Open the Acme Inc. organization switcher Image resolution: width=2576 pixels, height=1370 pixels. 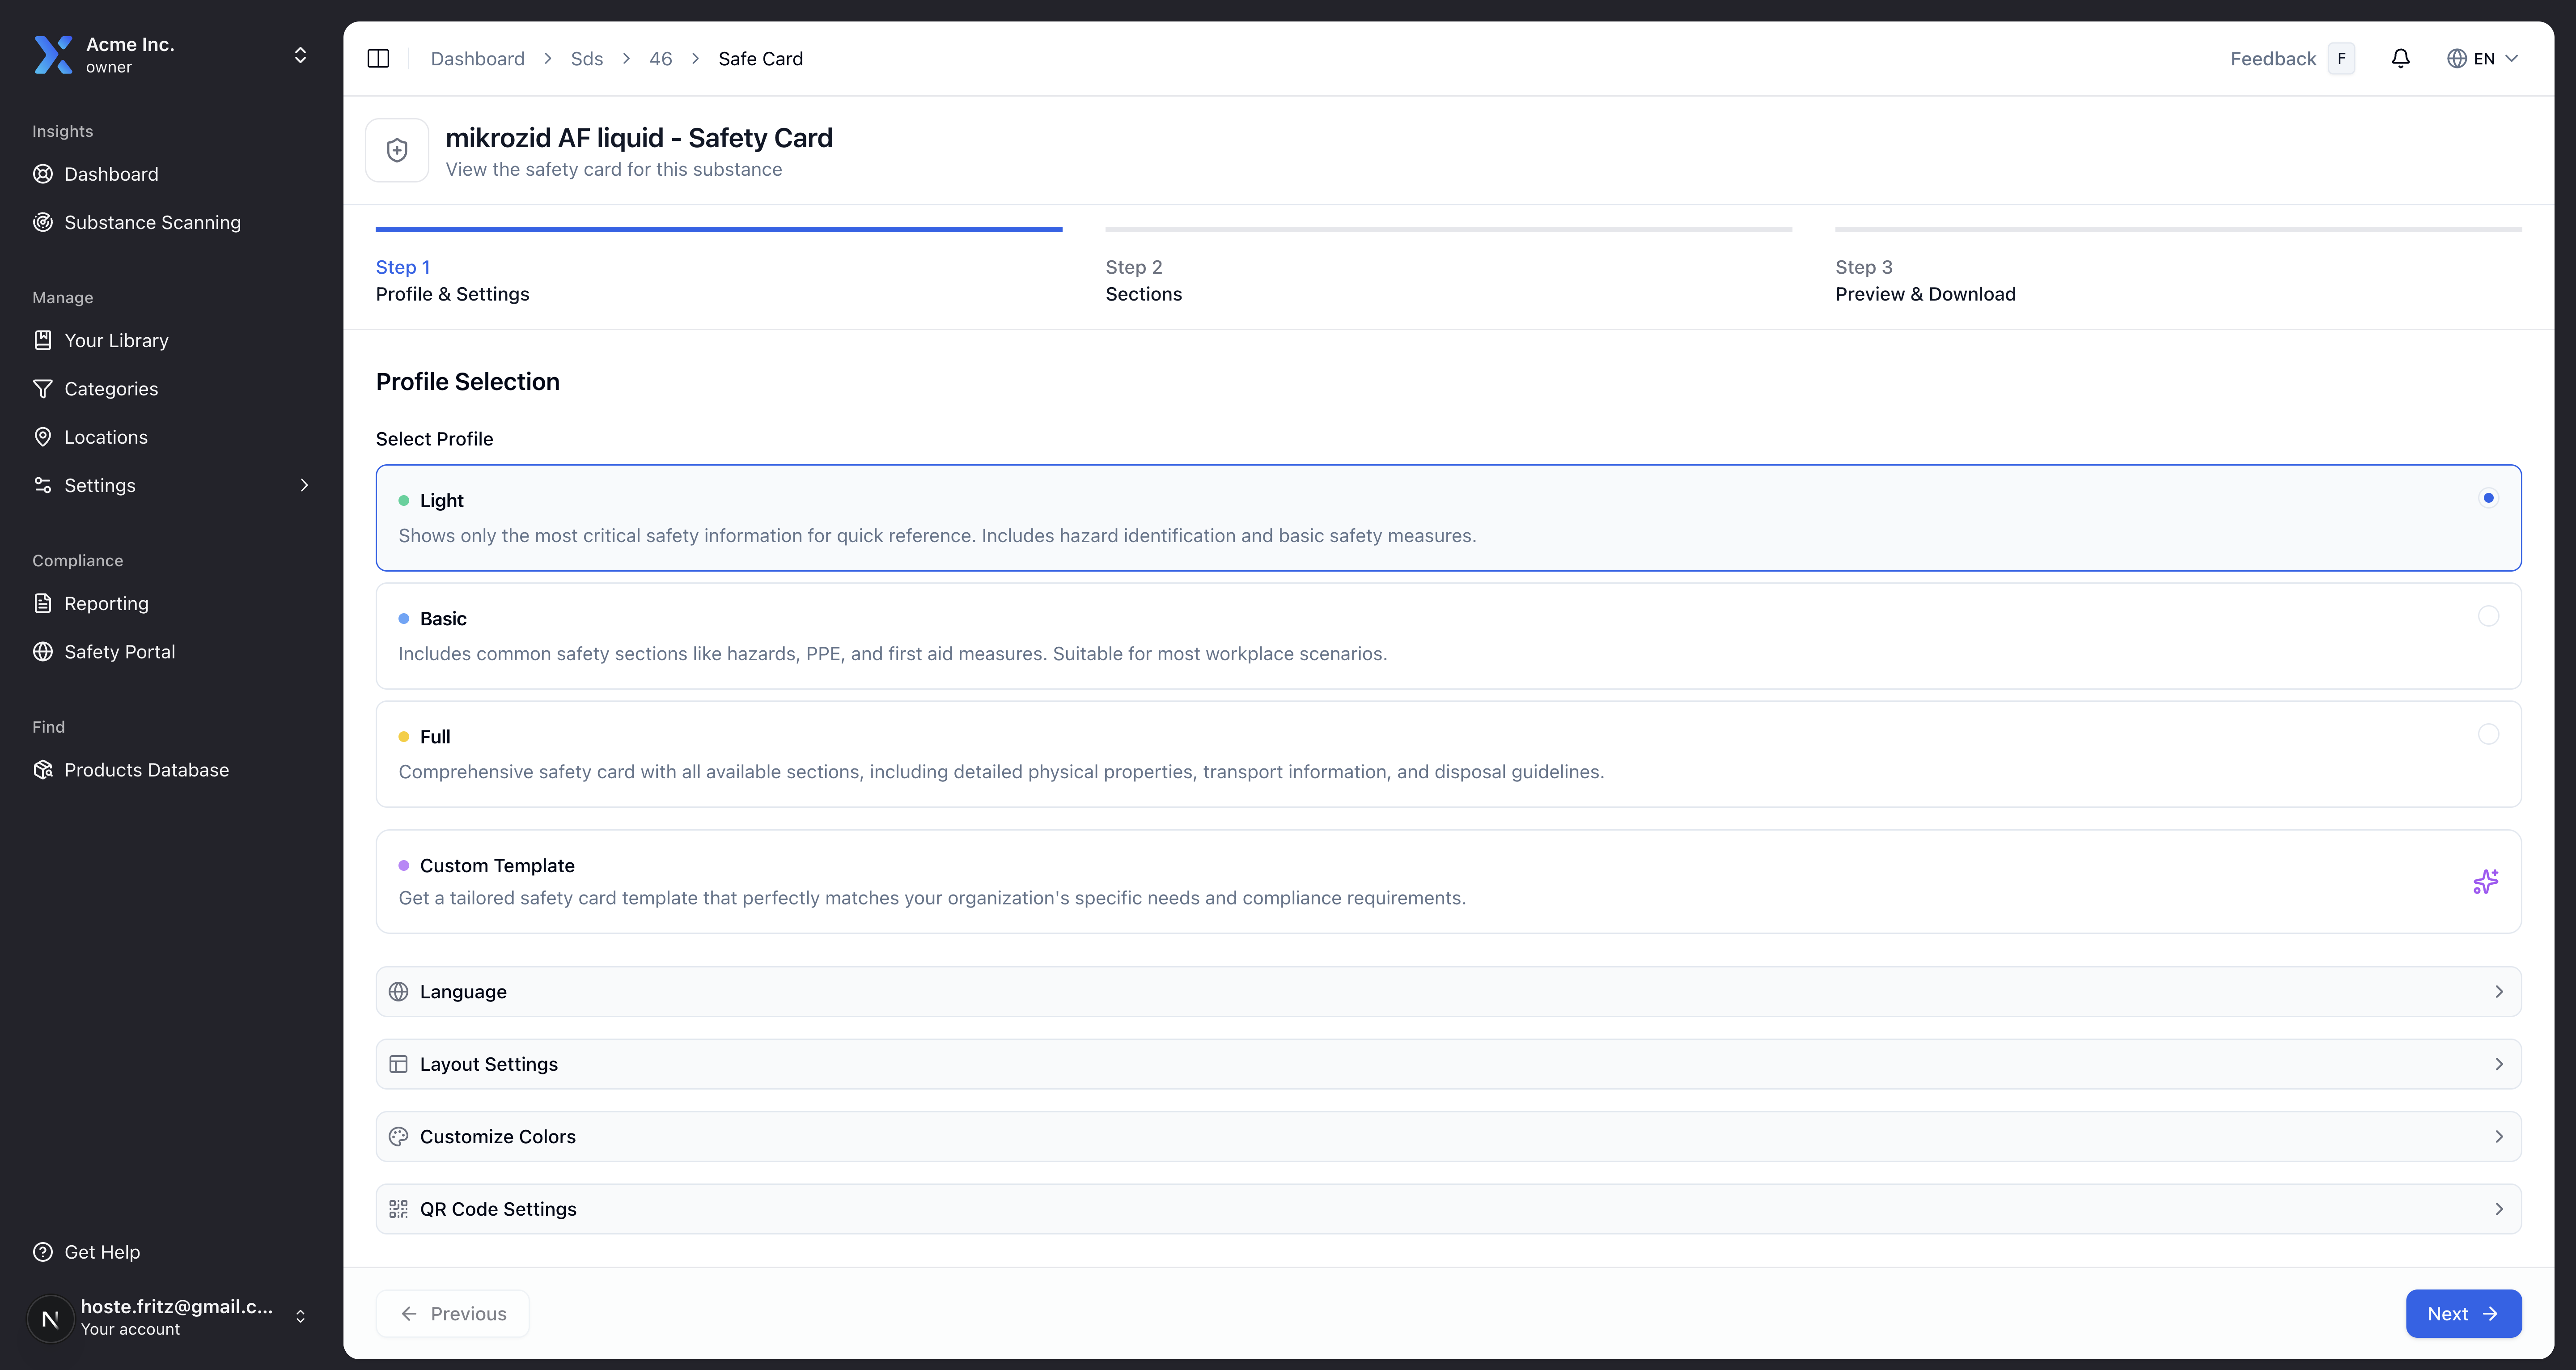tap(170, 55)
